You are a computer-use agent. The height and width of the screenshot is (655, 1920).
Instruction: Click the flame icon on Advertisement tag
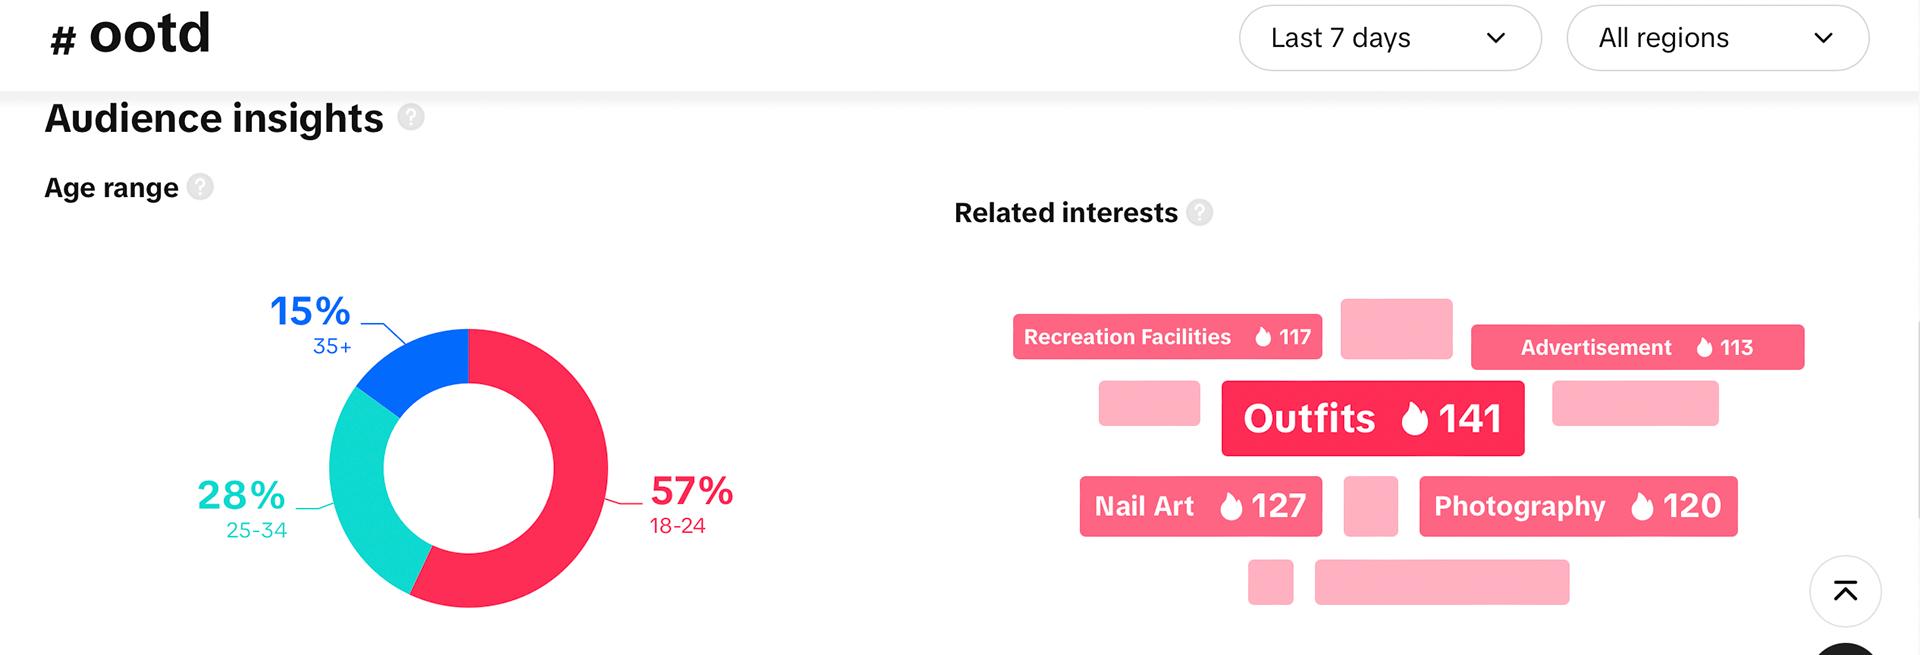tap(1704, 347)
